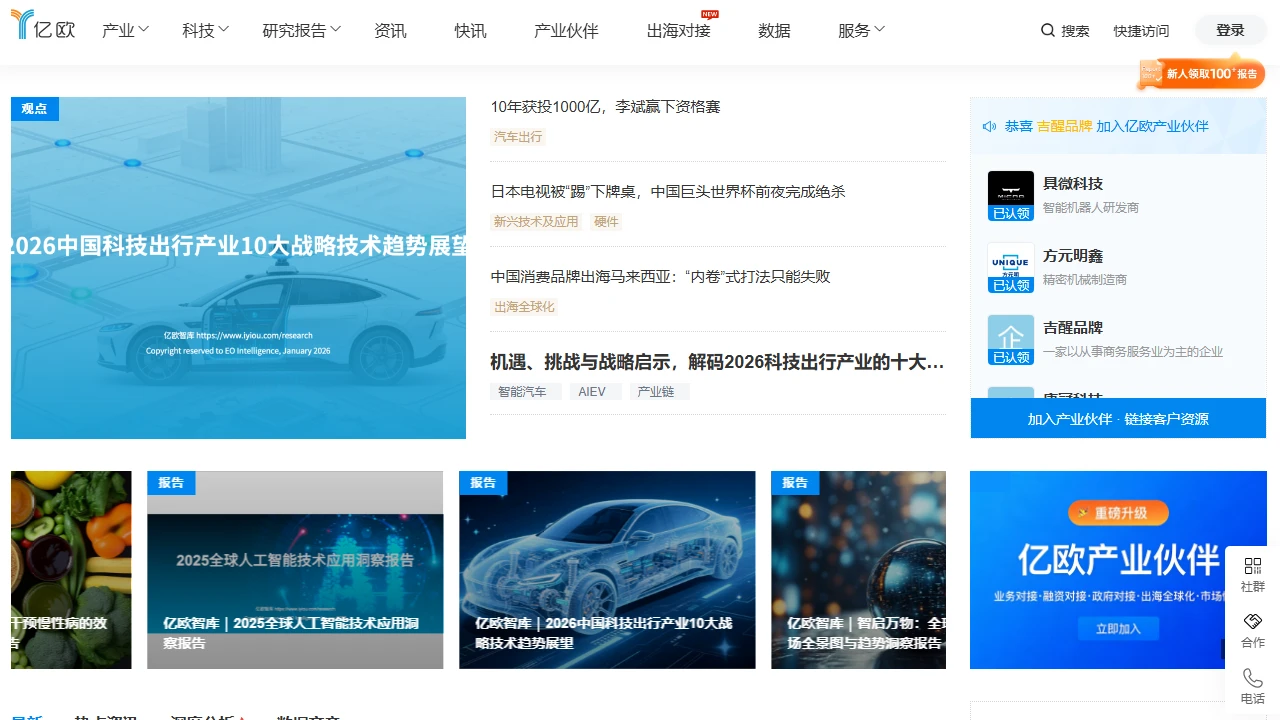Viewport: 1280px width, 720px height.
Task: Expand the 研究报告 dropdown menu
Action: click(301, 30)
